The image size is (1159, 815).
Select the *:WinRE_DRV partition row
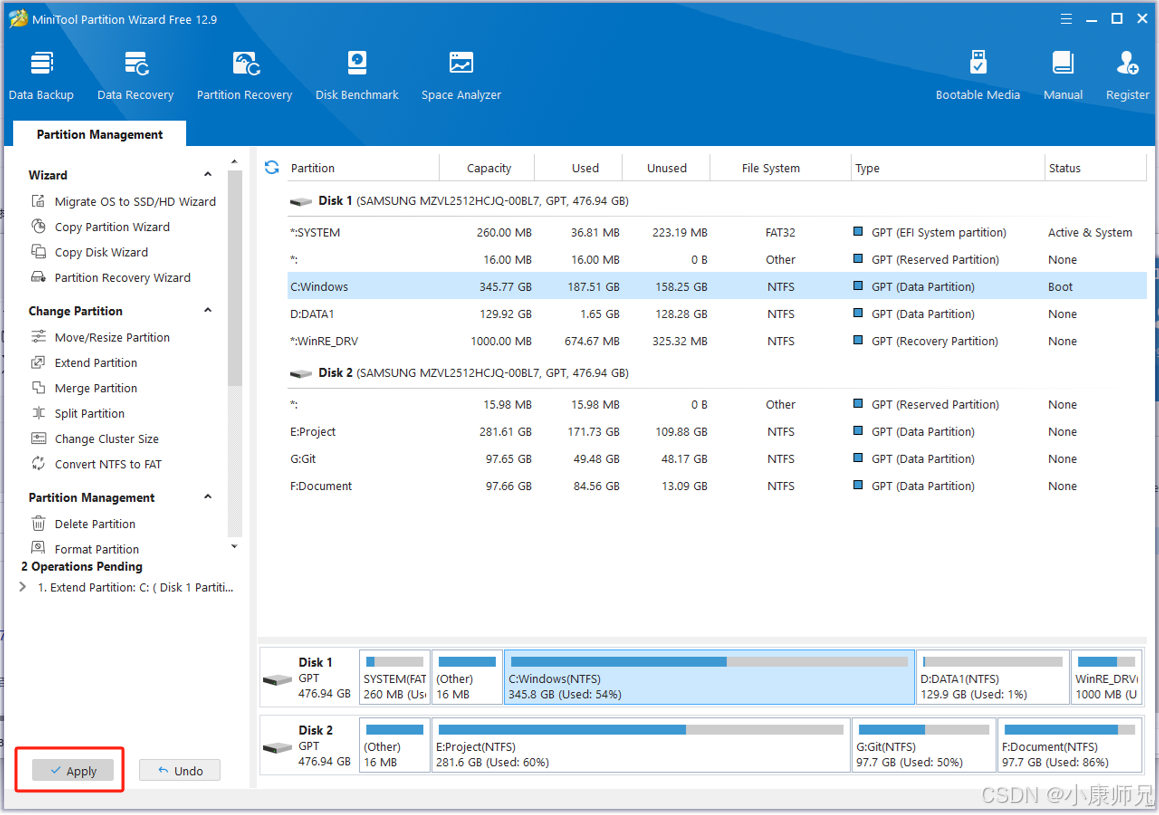pyautogui.click(x=717, y=341)
